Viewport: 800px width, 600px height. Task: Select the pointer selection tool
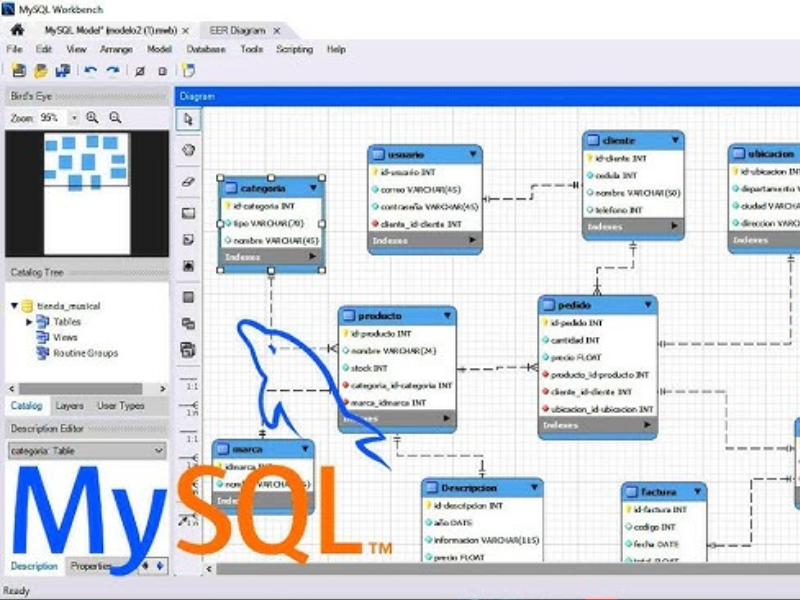click(188, 119)
